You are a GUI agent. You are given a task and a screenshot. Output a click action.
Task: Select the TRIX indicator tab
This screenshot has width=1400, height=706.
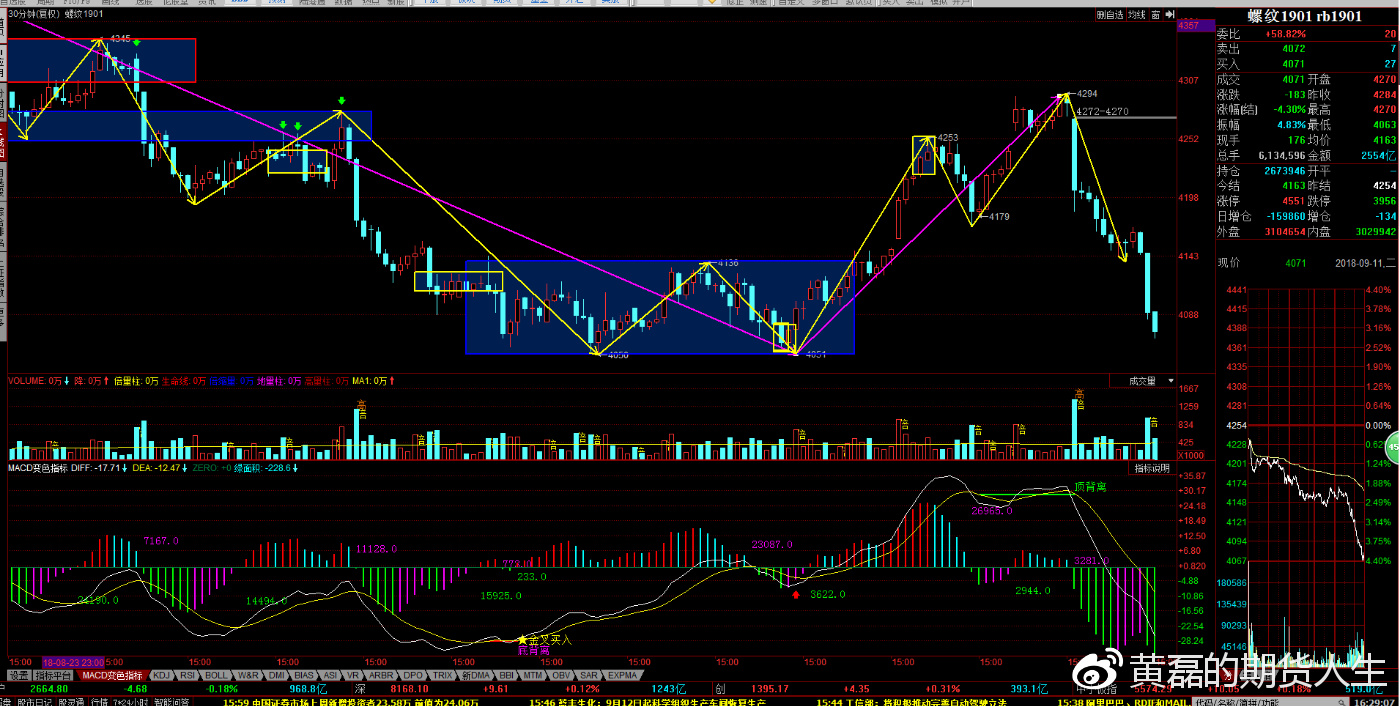coord(443,675)
